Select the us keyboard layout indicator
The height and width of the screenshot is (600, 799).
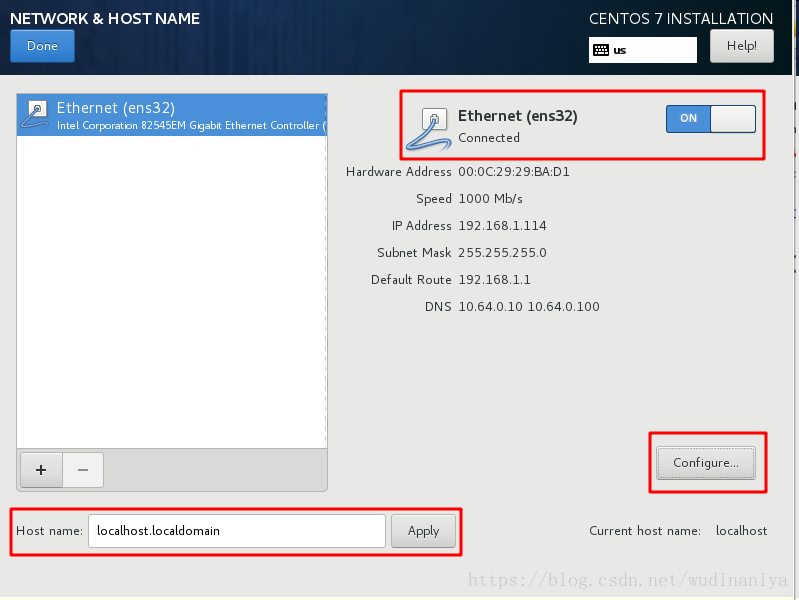(x=643, y=50)
